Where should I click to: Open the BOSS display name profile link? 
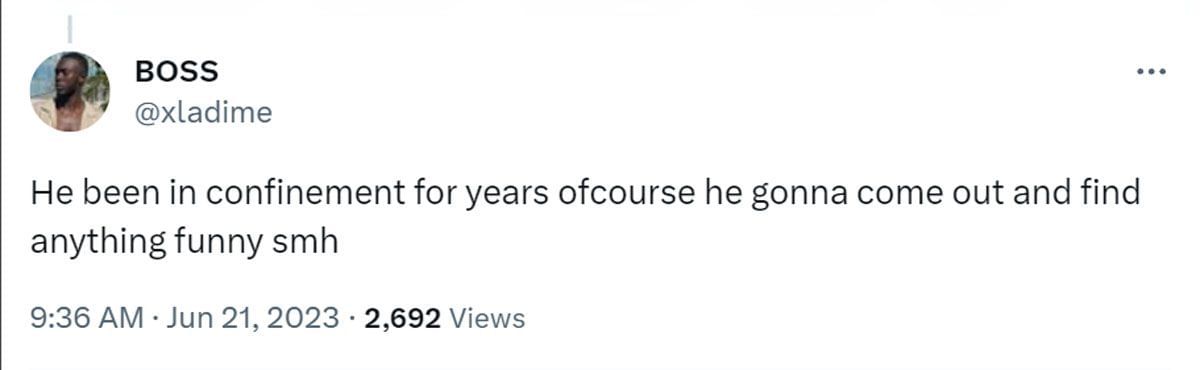tap(176, 71)
